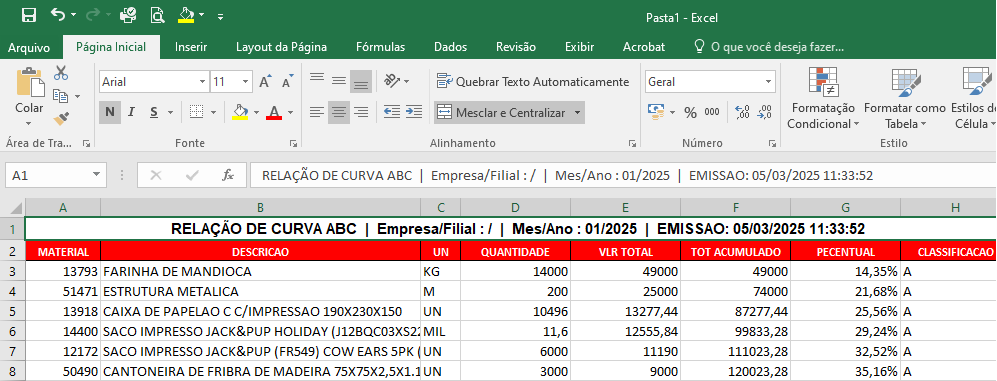This screenshot has height=381, width=997.
Task: Click Mesclar e Centralizar button
Action: click(501, 113)
